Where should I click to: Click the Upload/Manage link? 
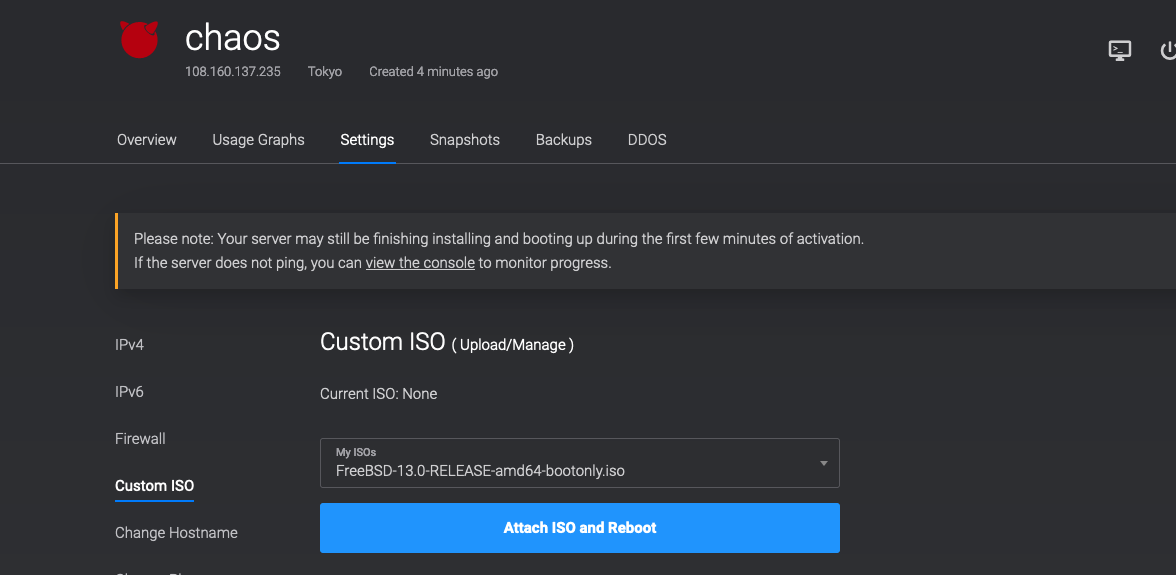[513, 345]
